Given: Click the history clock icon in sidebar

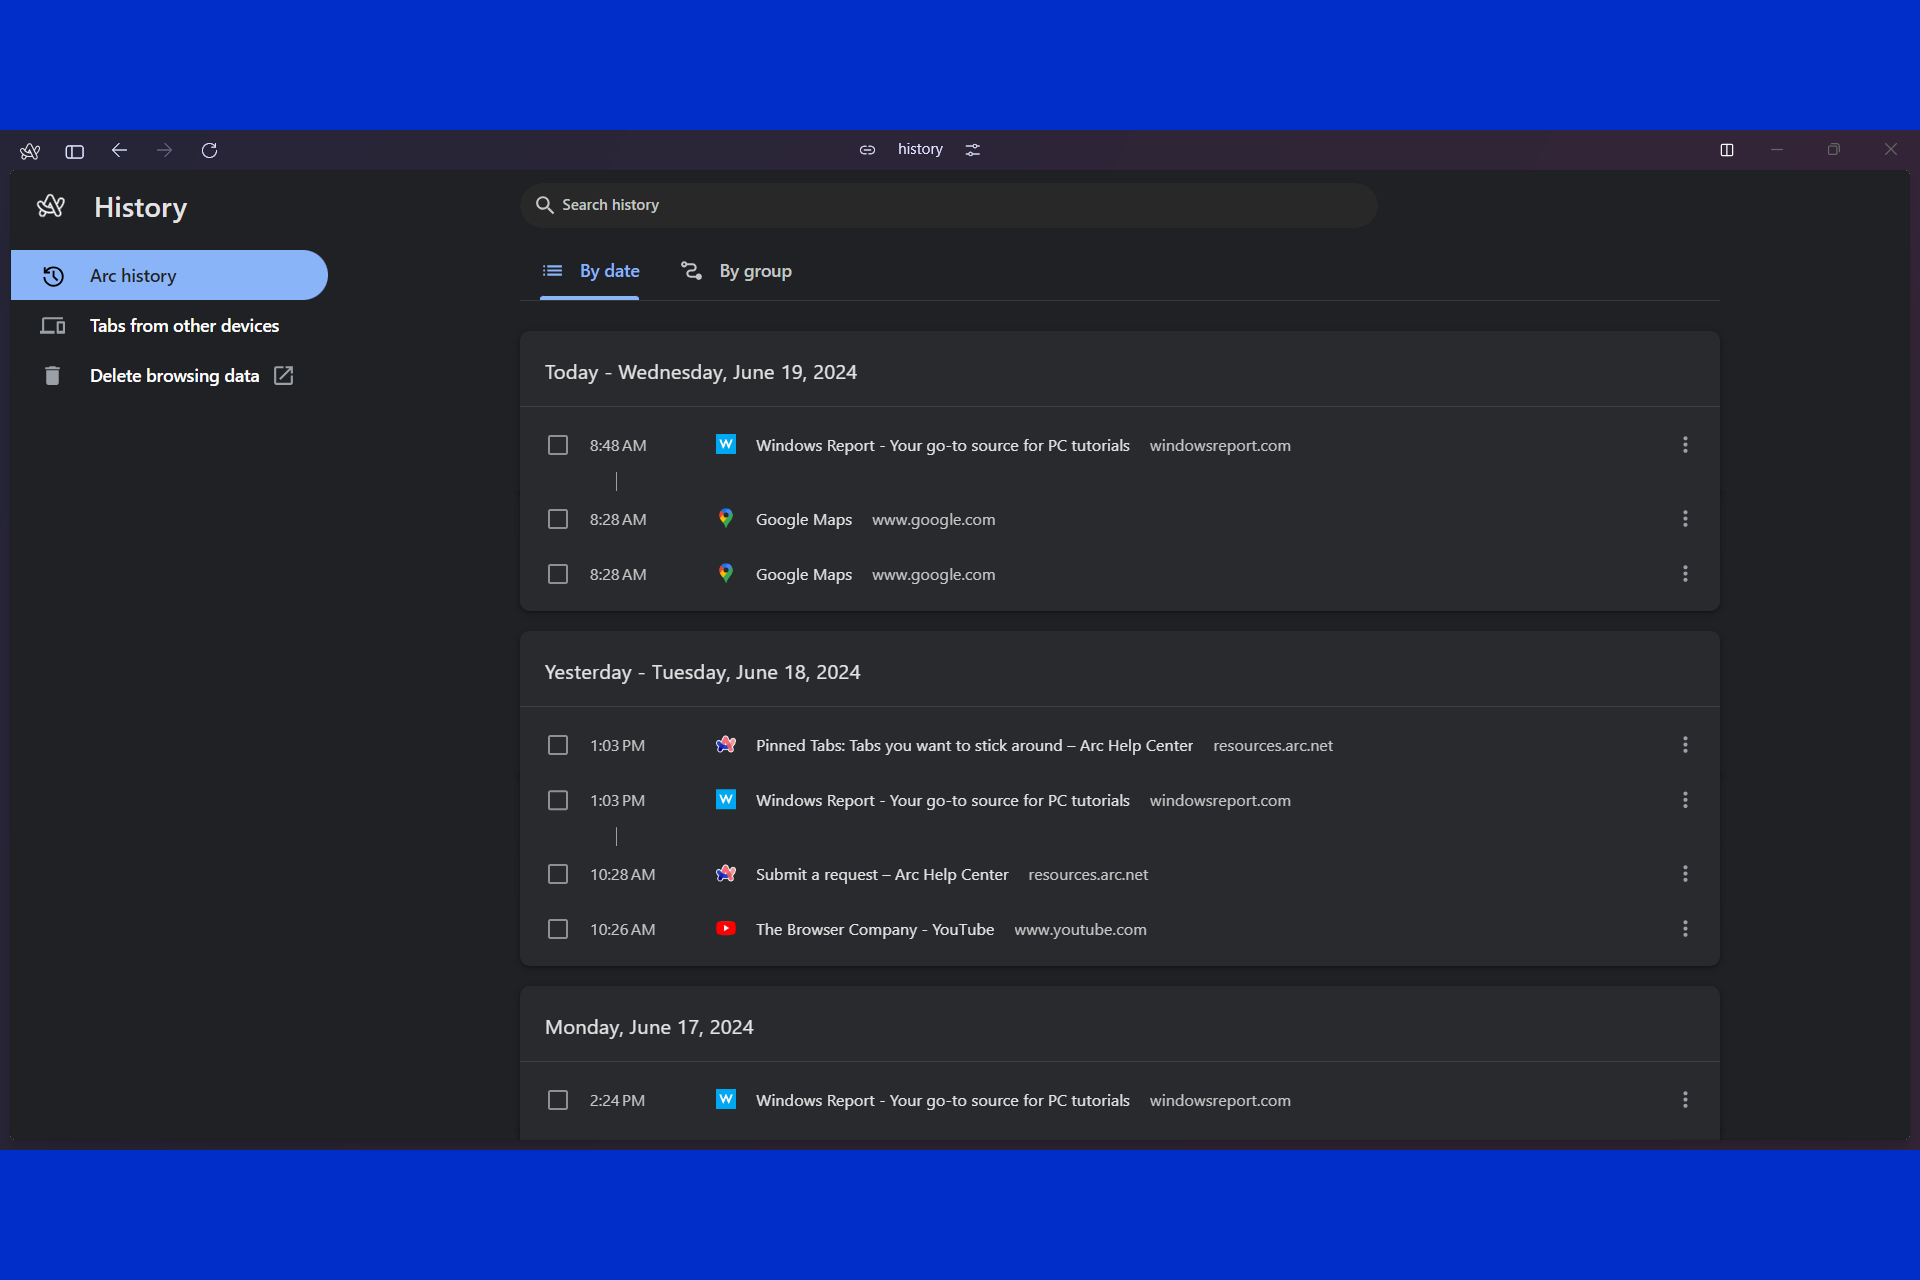Looking at the screenshot, I should (53, 276).
